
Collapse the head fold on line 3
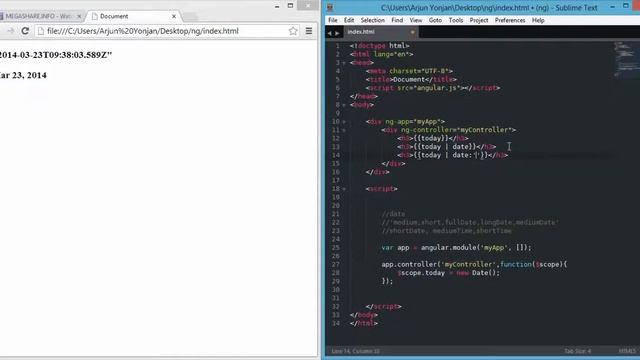pyautogui.click(x=344, y=63)
